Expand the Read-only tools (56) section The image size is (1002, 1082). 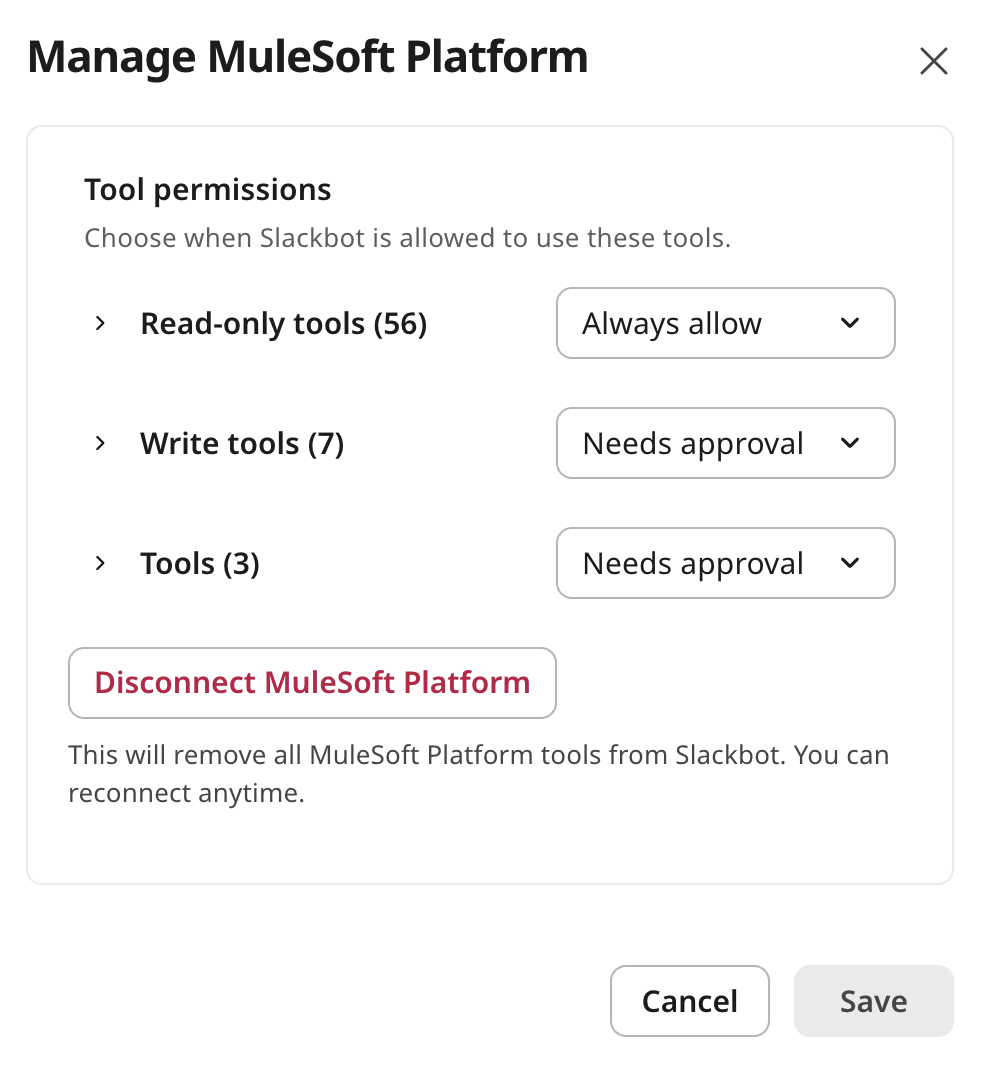pos(100,323)
